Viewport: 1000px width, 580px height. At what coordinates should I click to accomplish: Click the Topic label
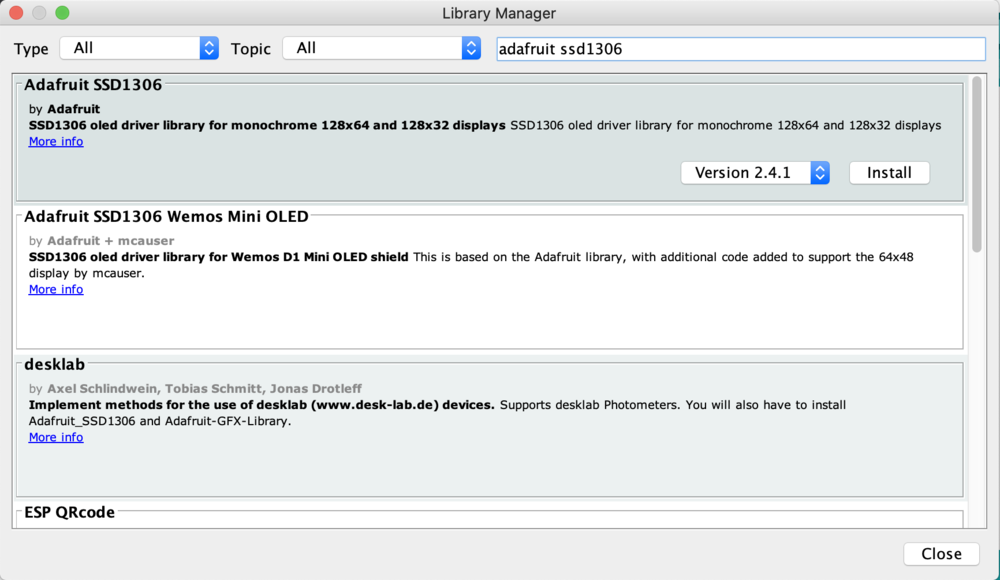(x=251, y=49)
